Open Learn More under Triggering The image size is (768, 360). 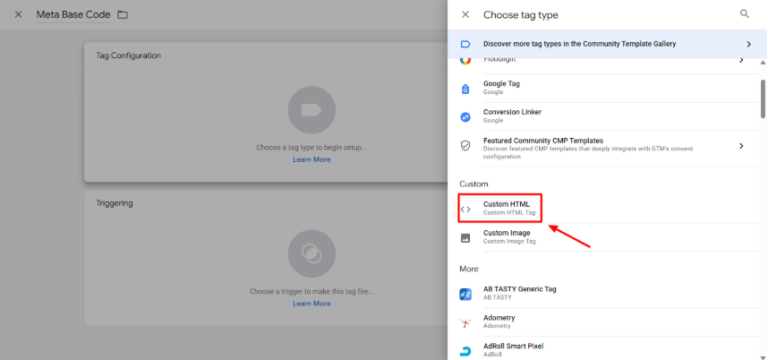[312, 304]
